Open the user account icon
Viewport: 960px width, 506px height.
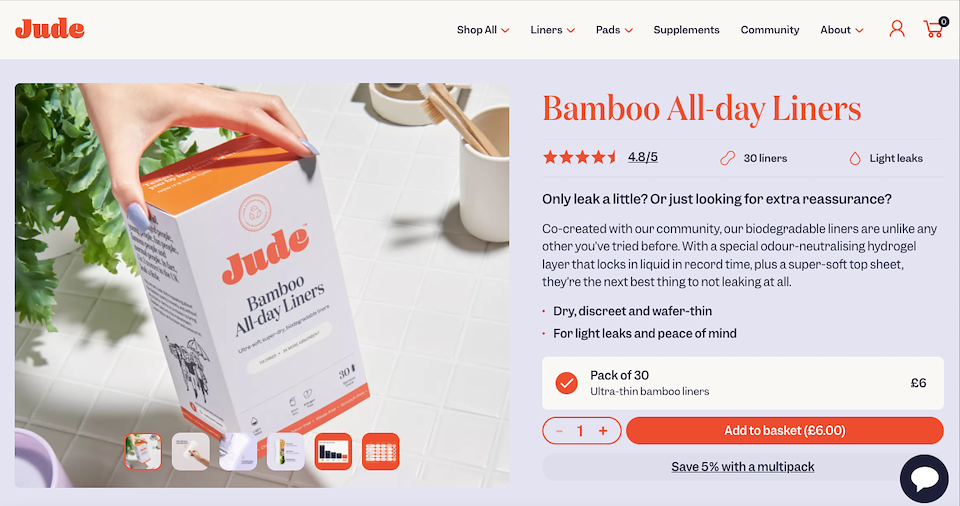point(897,29)
